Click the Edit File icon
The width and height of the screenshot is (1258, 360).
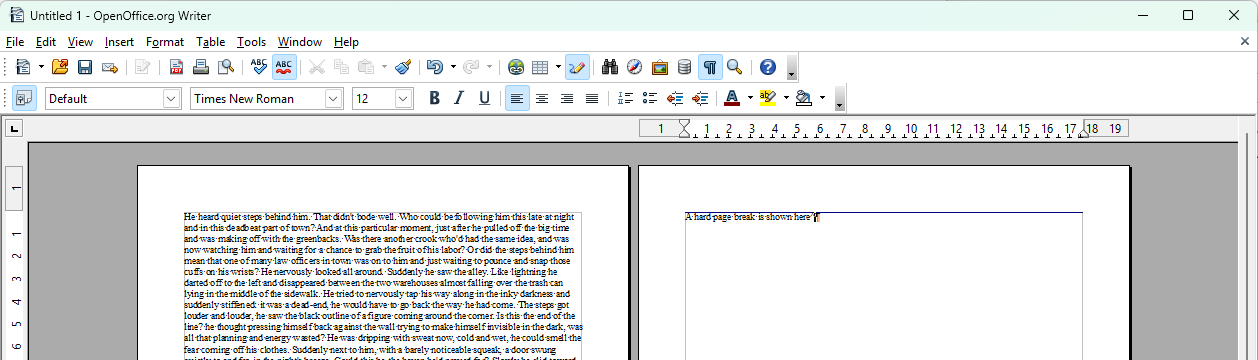(x=143, y=67)
